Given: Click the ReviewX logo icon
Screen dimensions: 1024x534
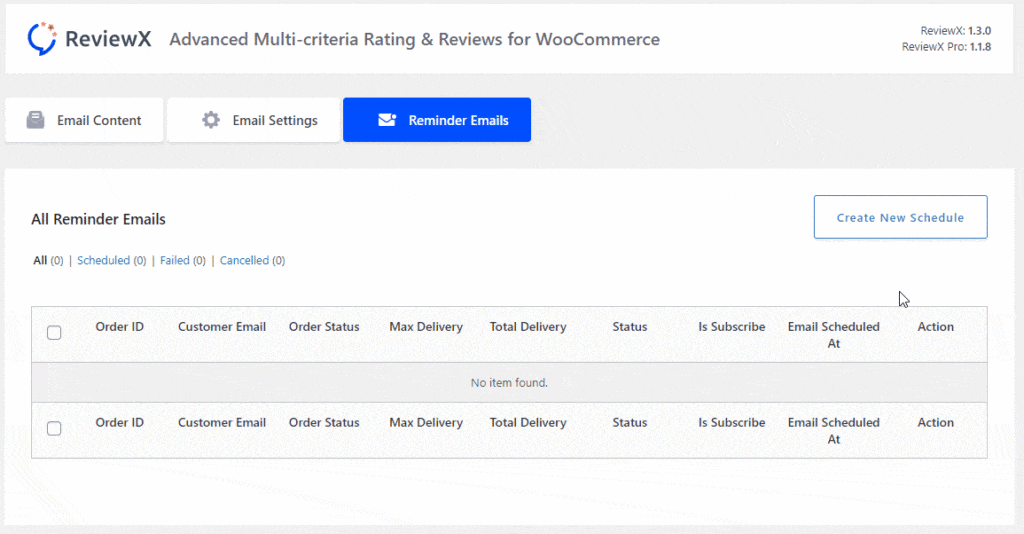Looking at the screenshot, I should tap(42, 39).
